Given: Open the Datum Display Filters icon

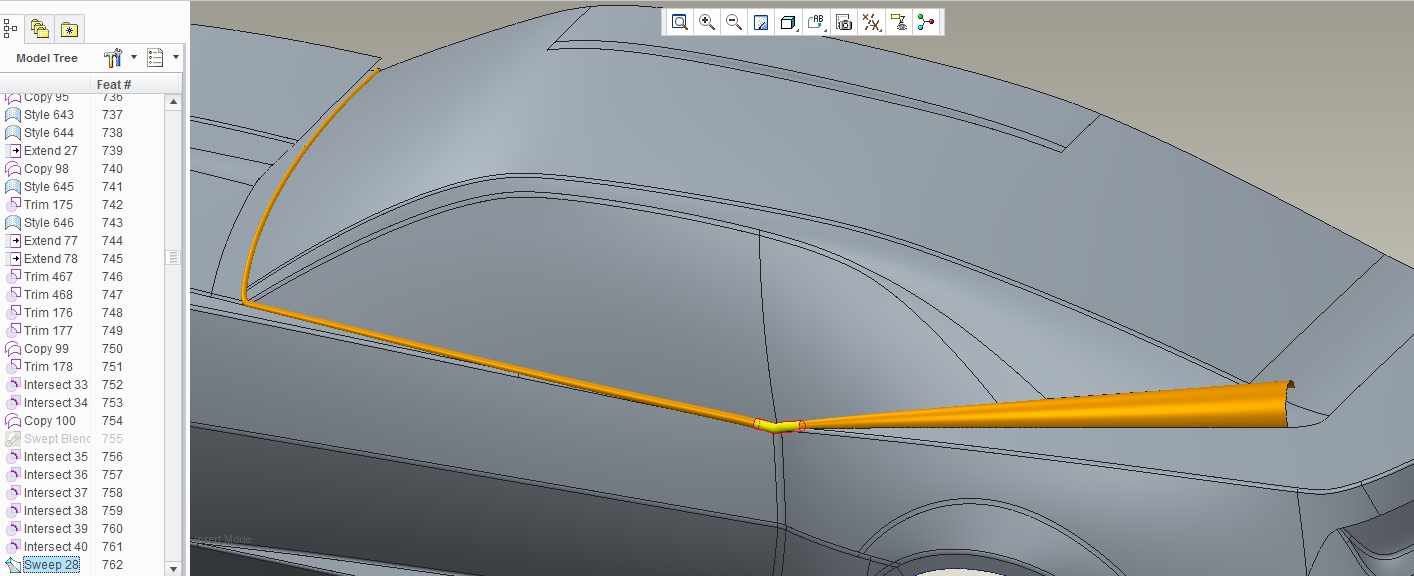Looking at the screenshot, I should click(871, 22).
